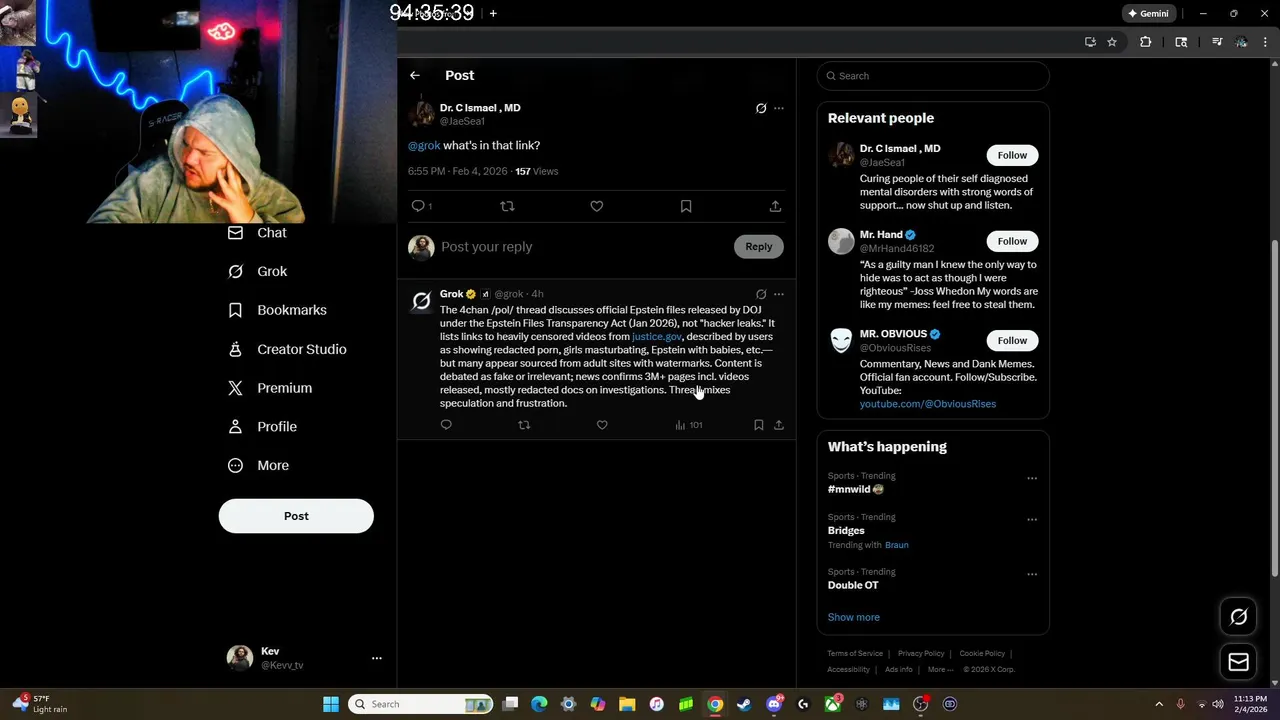The image size is (1280, 720).
Task: Install app icon in Chrome address bar
Action: pos(1090,42)
